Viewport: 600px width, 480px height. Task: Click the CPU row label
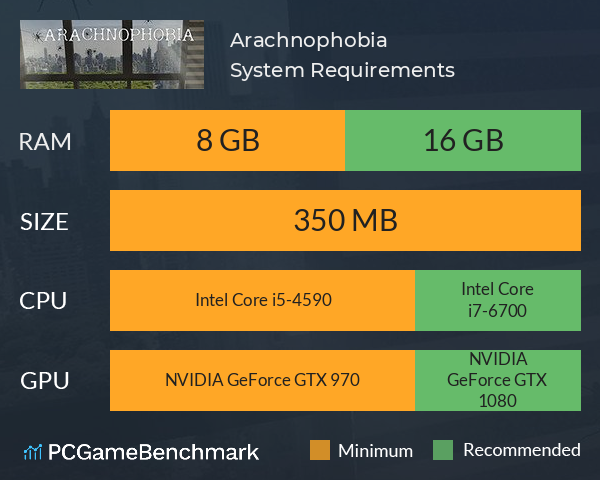[43, 301]
